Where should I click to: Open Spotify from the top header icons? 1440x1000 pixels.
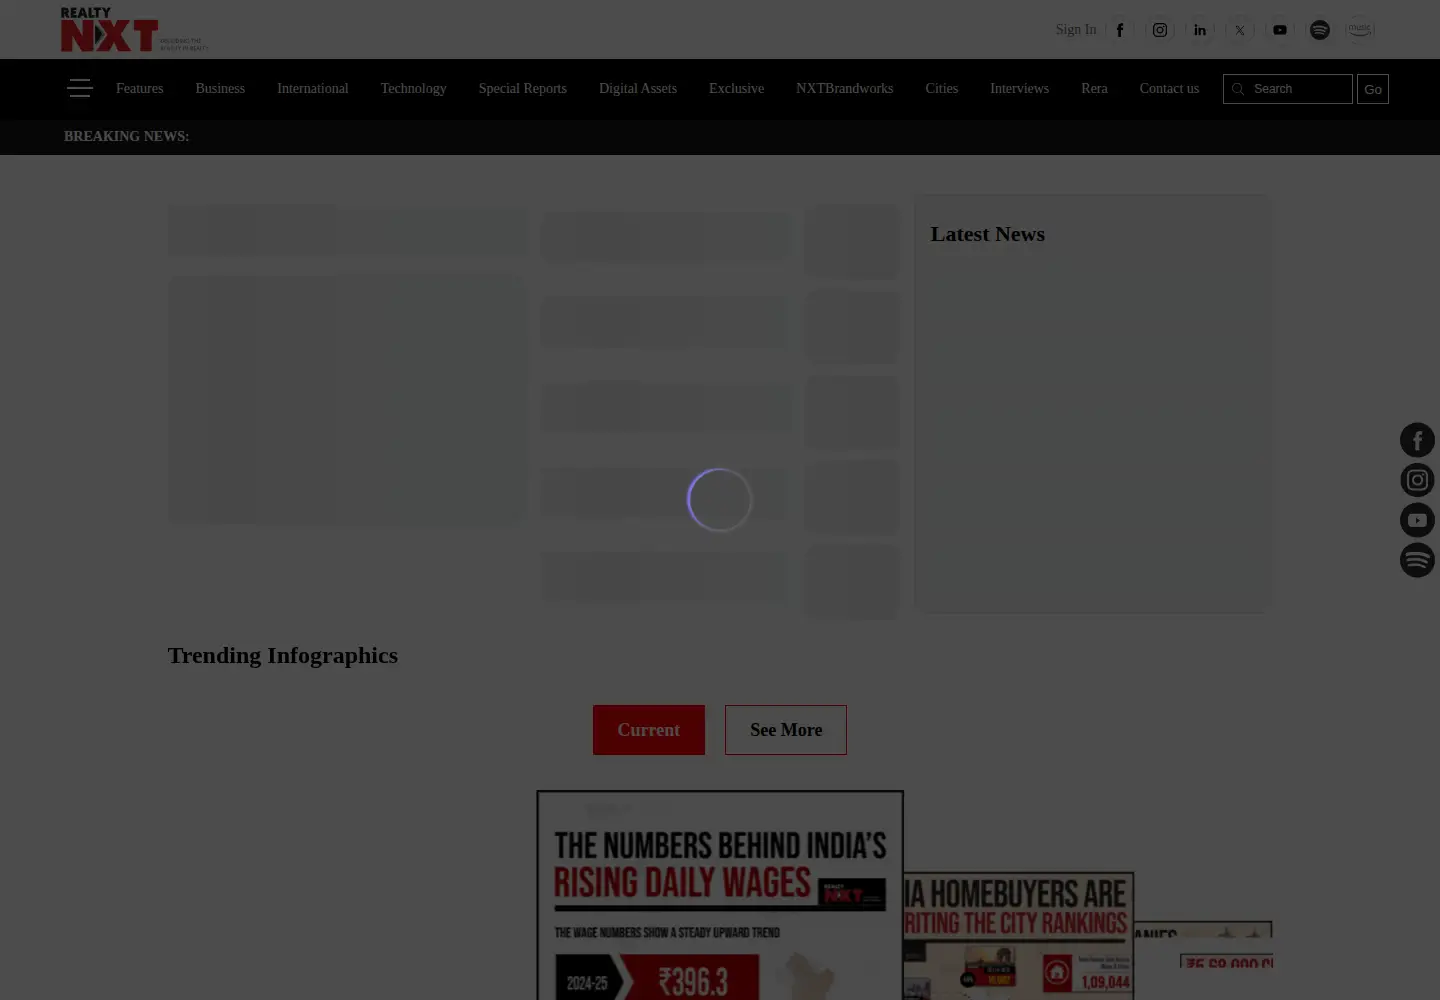1320,30
